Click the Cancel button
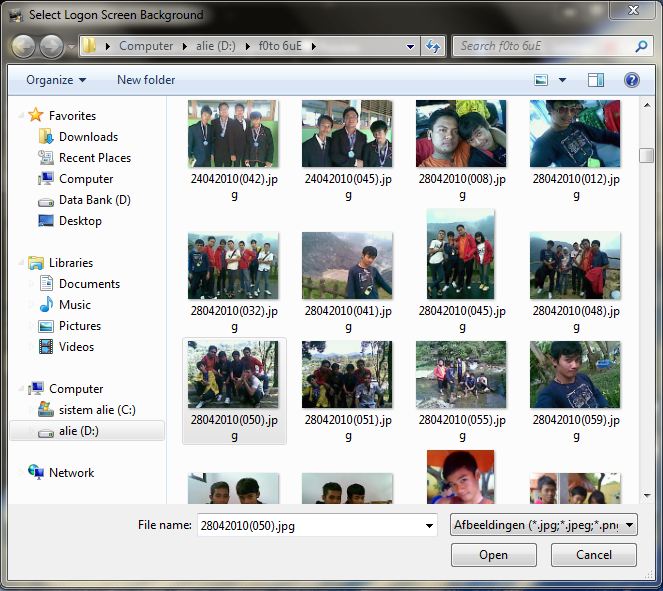663x591 pixels. 594,555
